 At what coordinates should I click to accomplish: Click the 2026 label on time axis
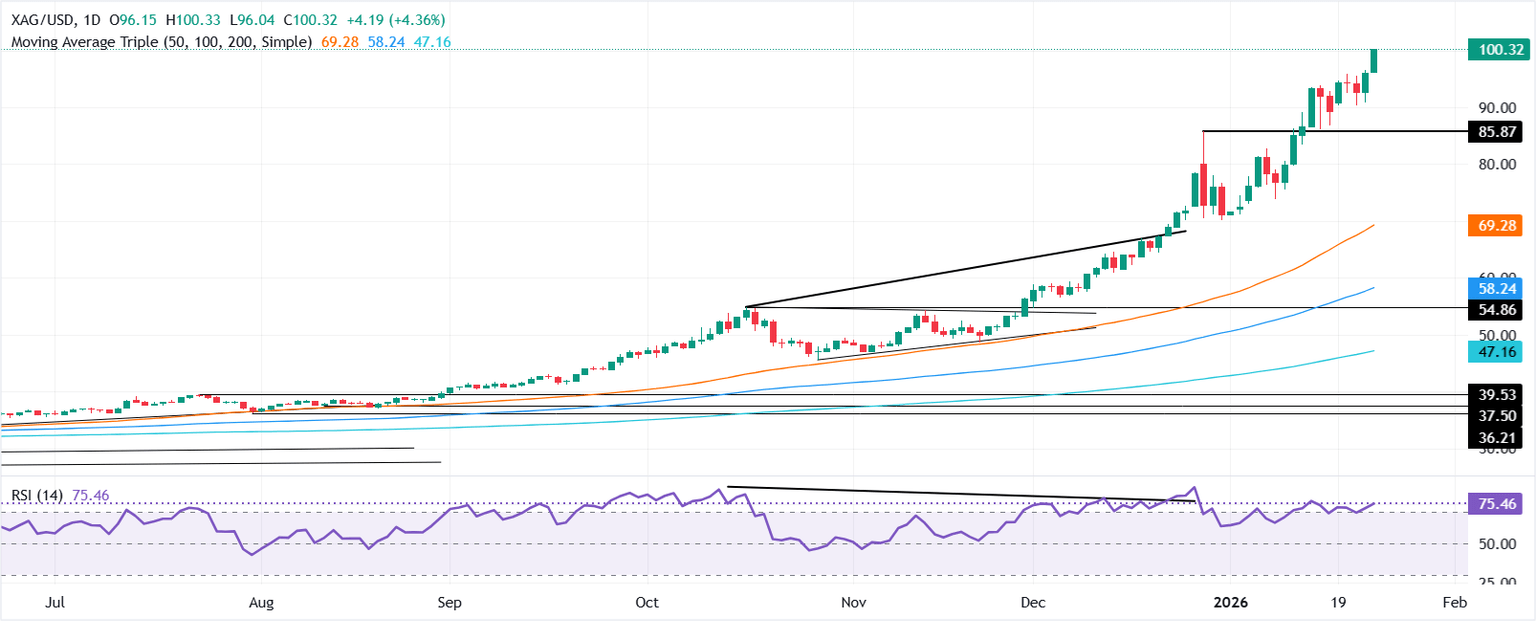(x=1227, y=603)
